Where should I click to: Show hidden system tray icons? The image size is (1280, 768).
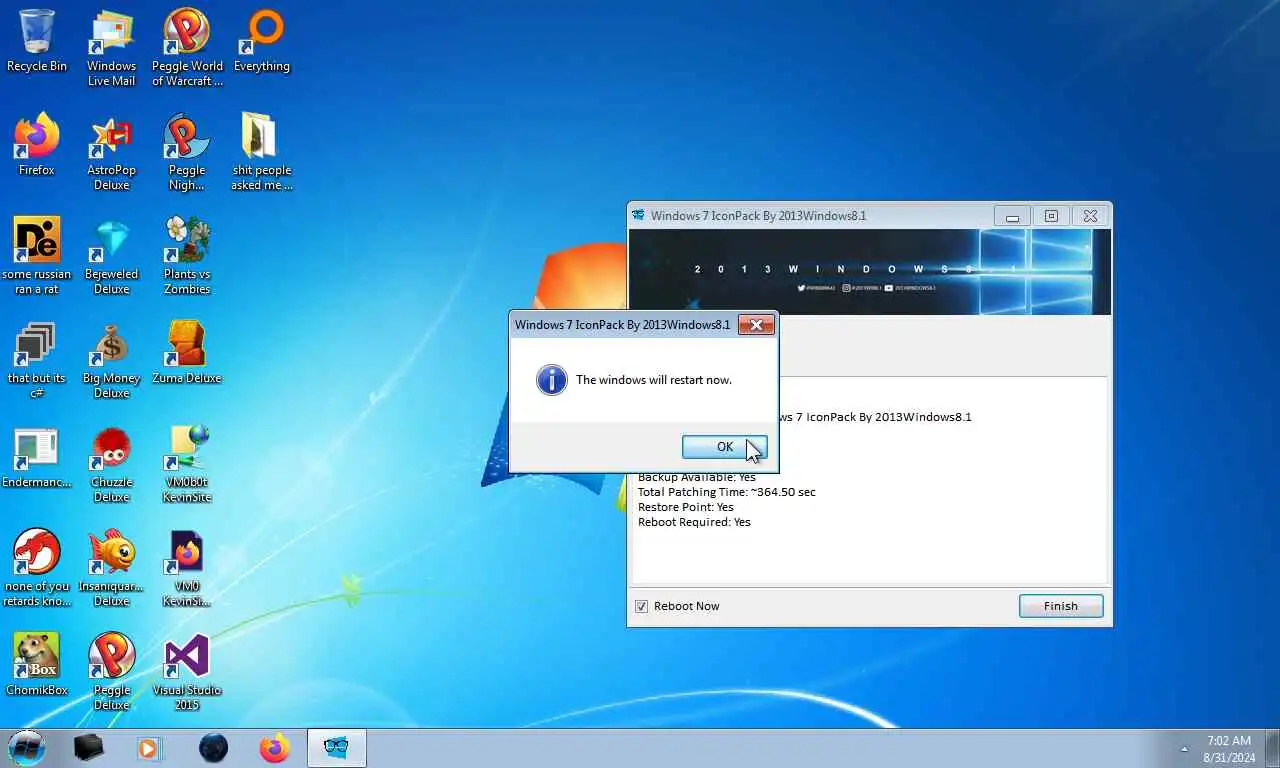tap(1184, 748)
